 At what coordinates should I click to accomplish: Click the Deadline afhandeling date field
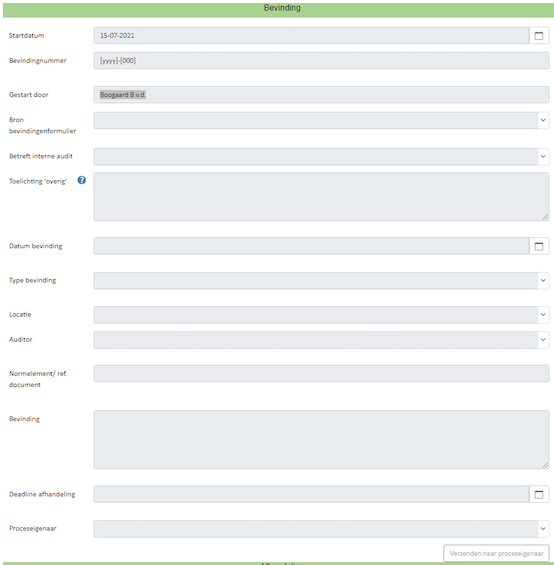click(311, 494)
